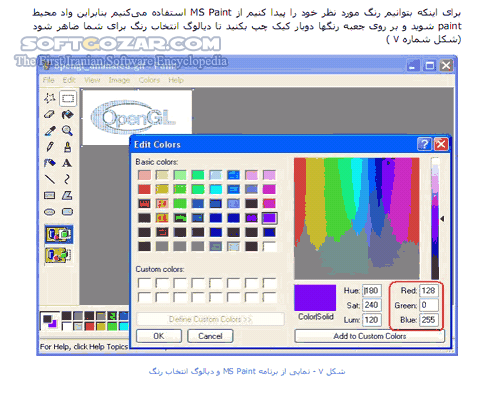Open the Colors menu in Paint
The height and width of the screenshot is (400, 500).
(x=149, y=80)
